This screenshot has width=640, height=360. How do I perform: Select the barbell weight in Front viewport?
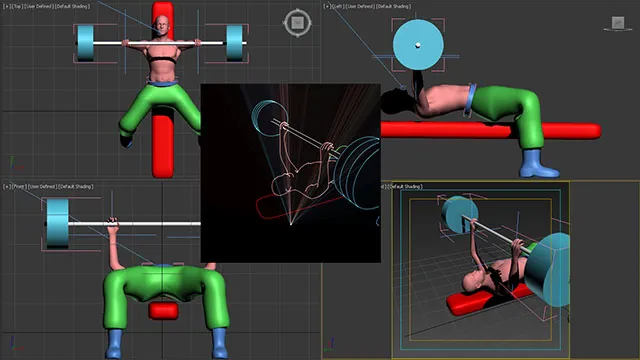(58, 223)
